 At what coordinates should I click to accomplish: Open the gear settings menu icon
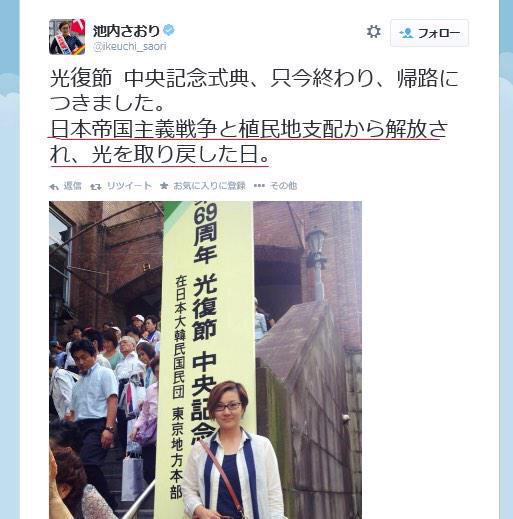tap(373, 32)
